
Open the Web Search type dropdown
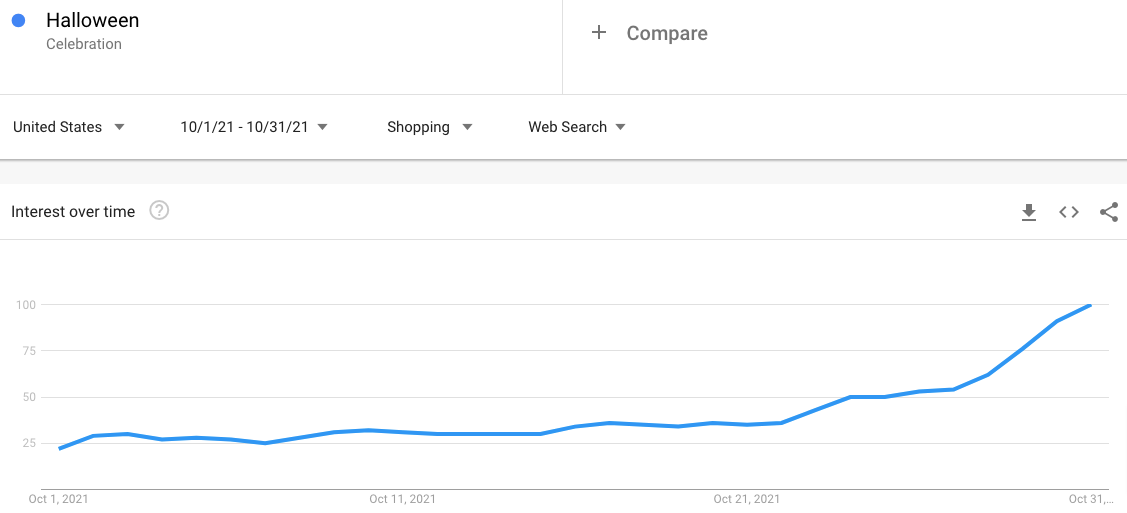click(576, 127)
